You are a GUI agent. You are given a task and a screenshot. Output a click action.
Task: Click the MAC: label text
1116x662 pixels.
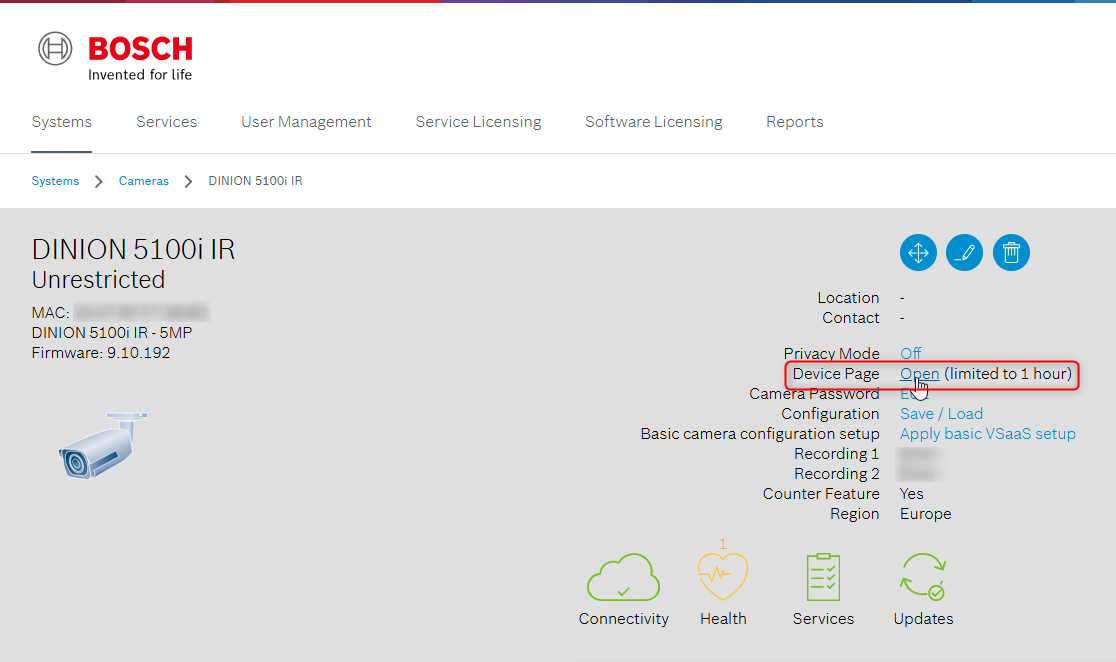(51, 312)
